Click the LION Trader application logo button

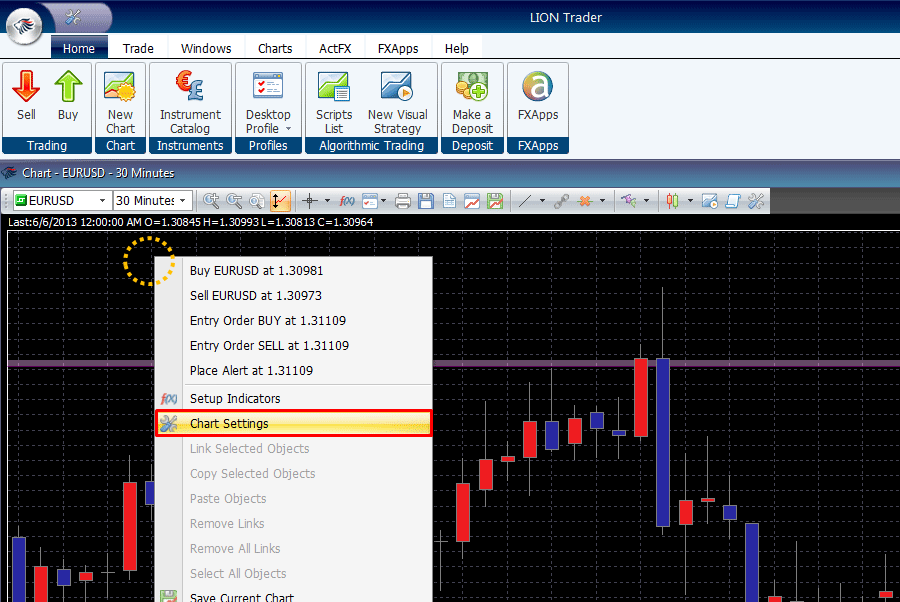pos(24,25)
